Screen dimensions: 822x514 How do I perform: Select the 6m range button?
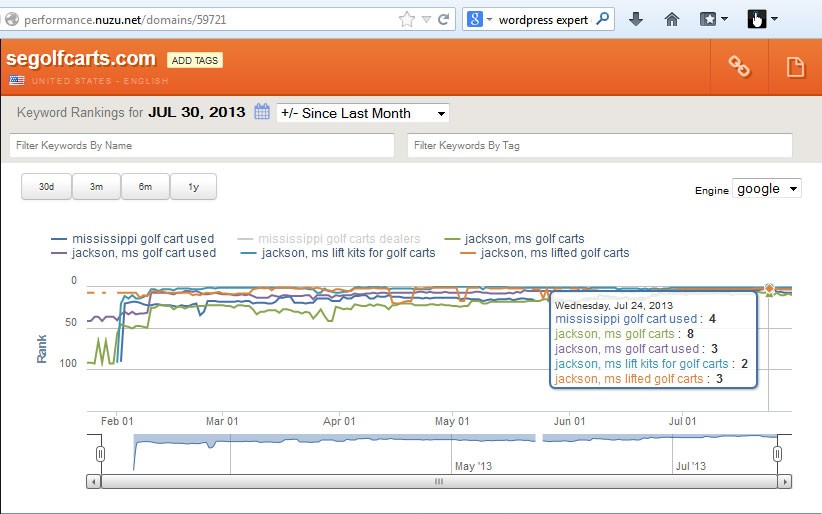[x=145, y=187]
